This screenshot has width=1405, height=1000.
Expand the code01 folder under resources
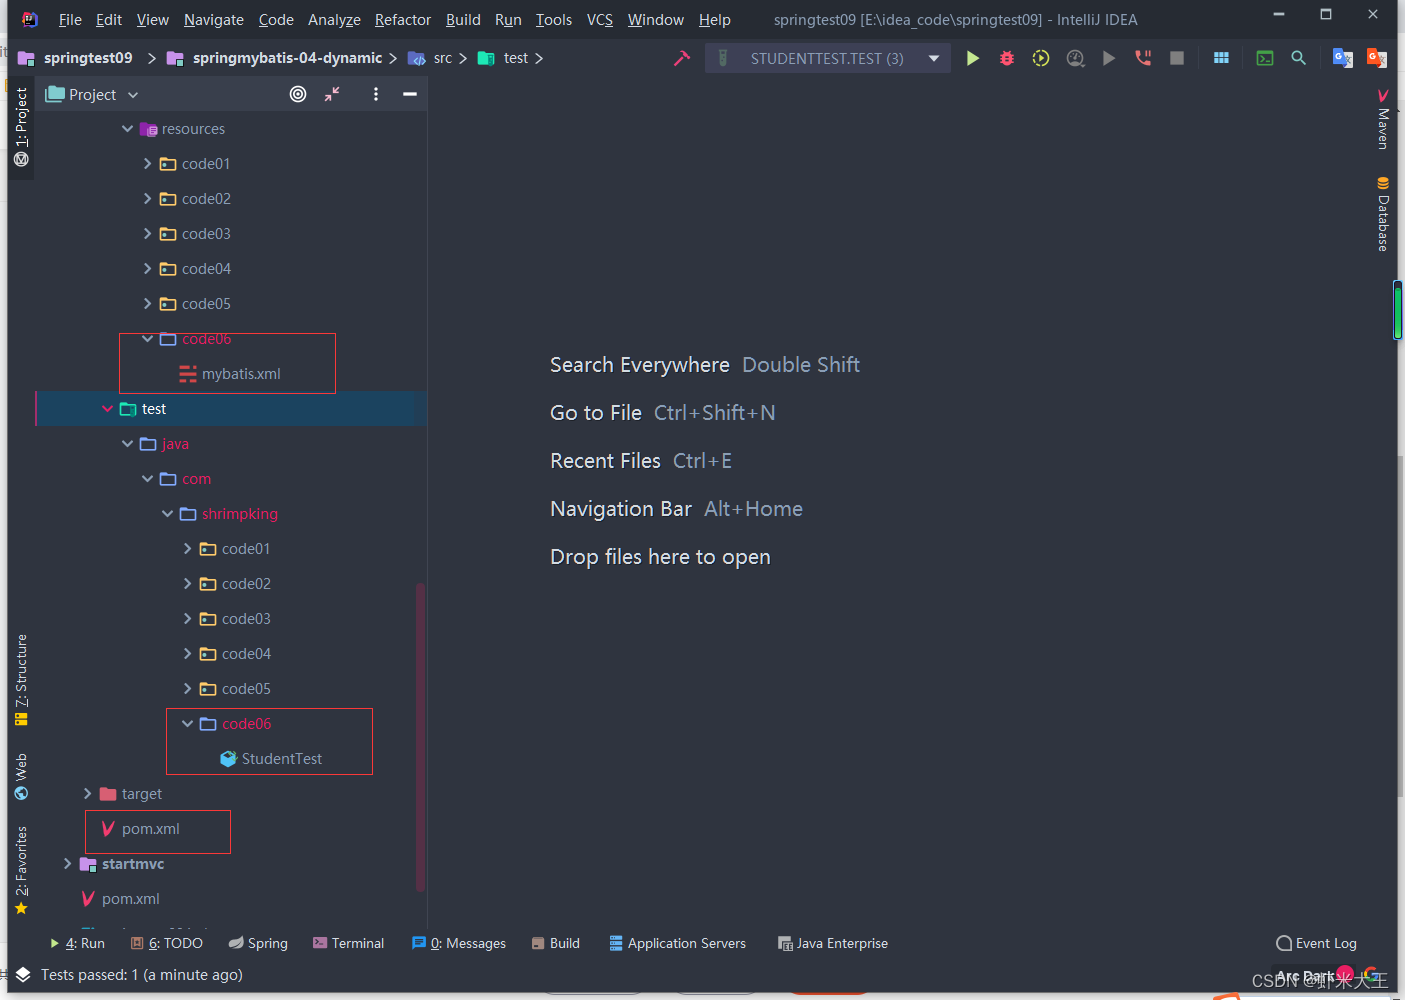click(x=146, y=163)
